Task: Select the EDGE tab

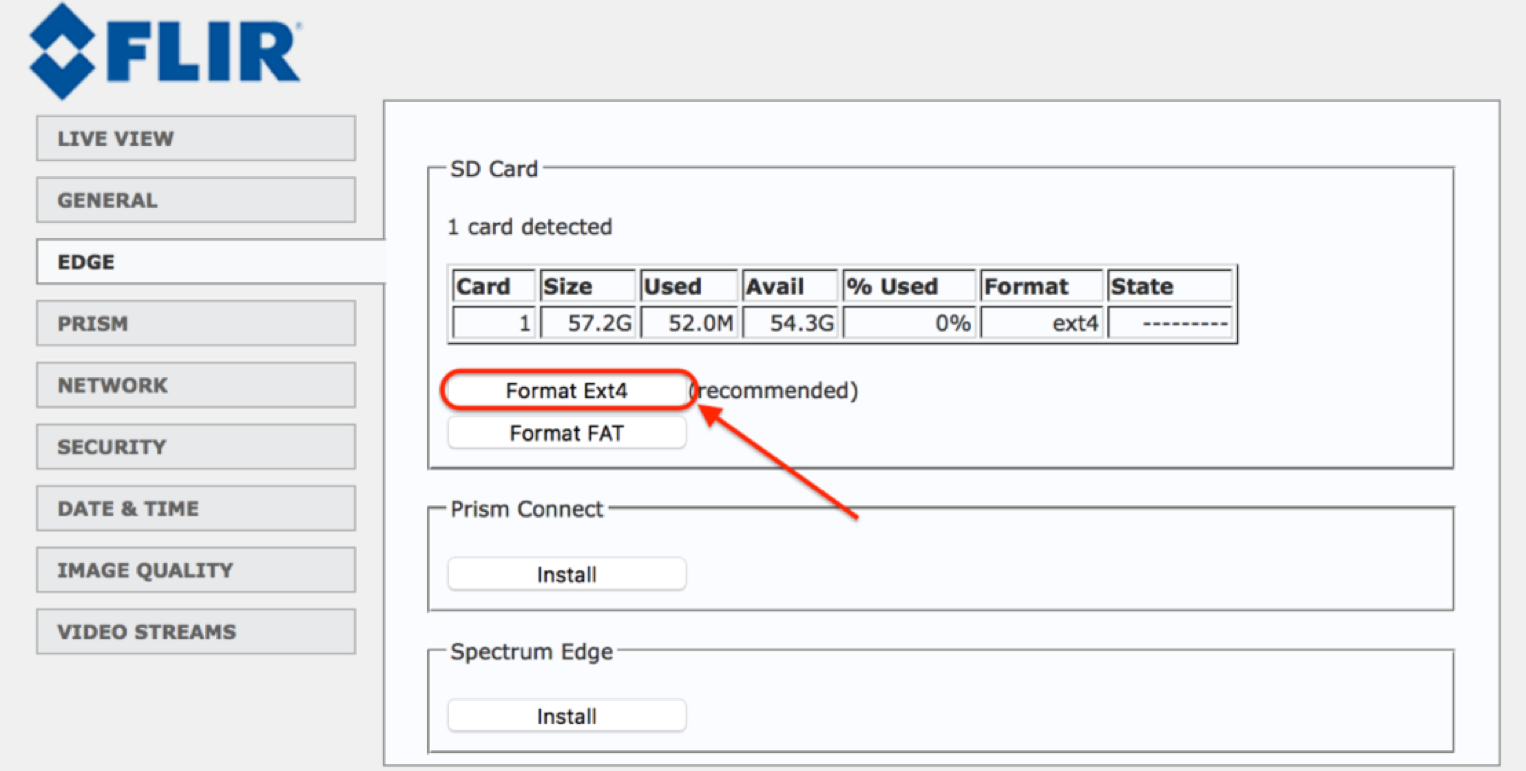Action: coord(210,262)
